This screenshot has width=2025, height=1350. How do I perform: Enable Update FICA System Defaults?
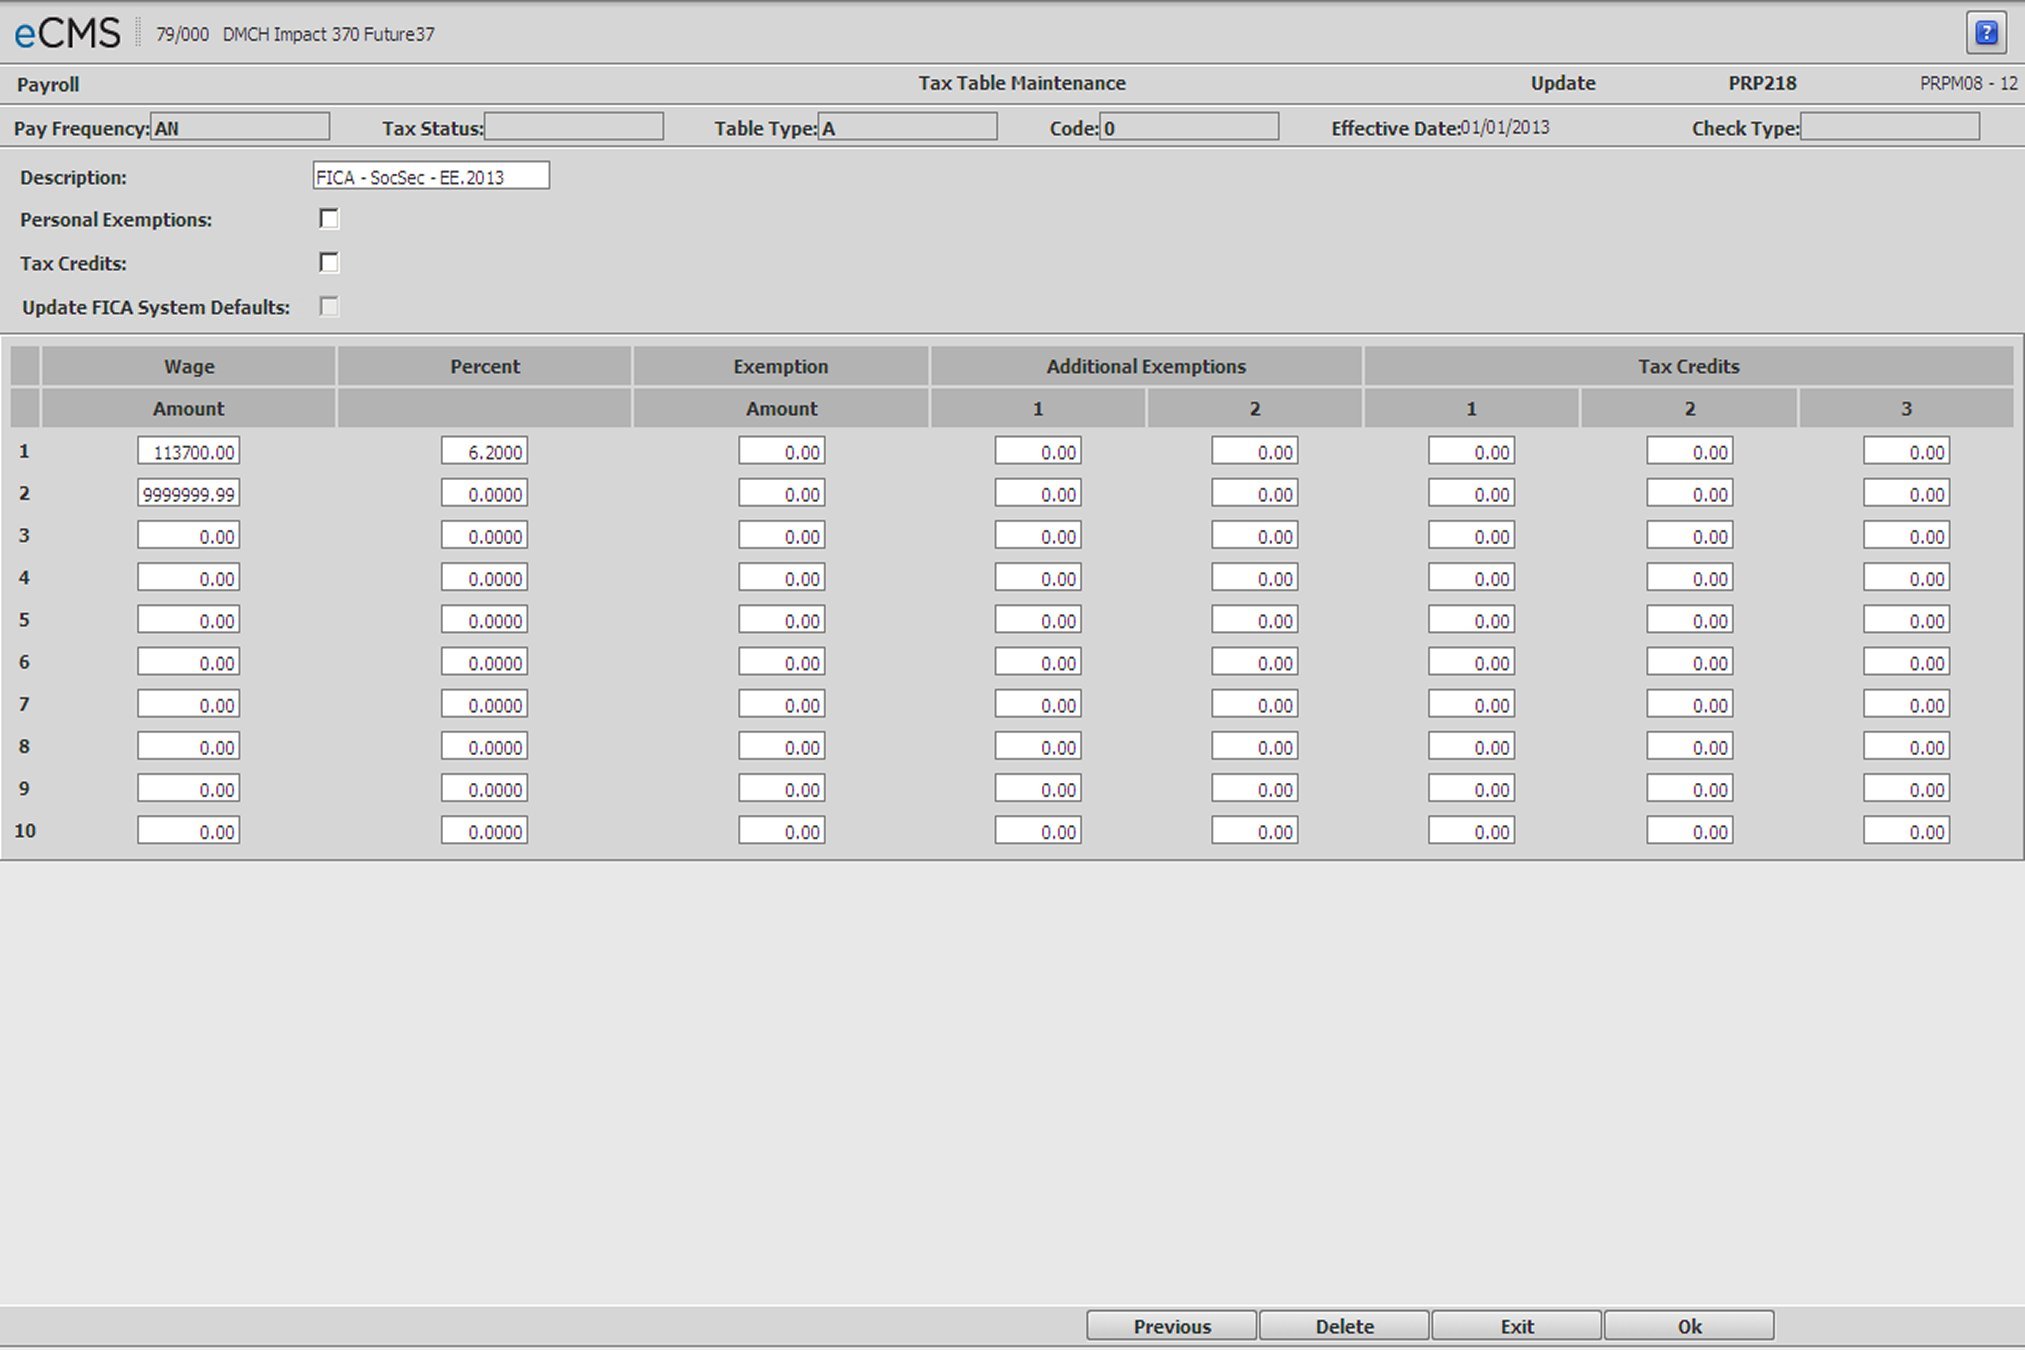tap(327, 307)
